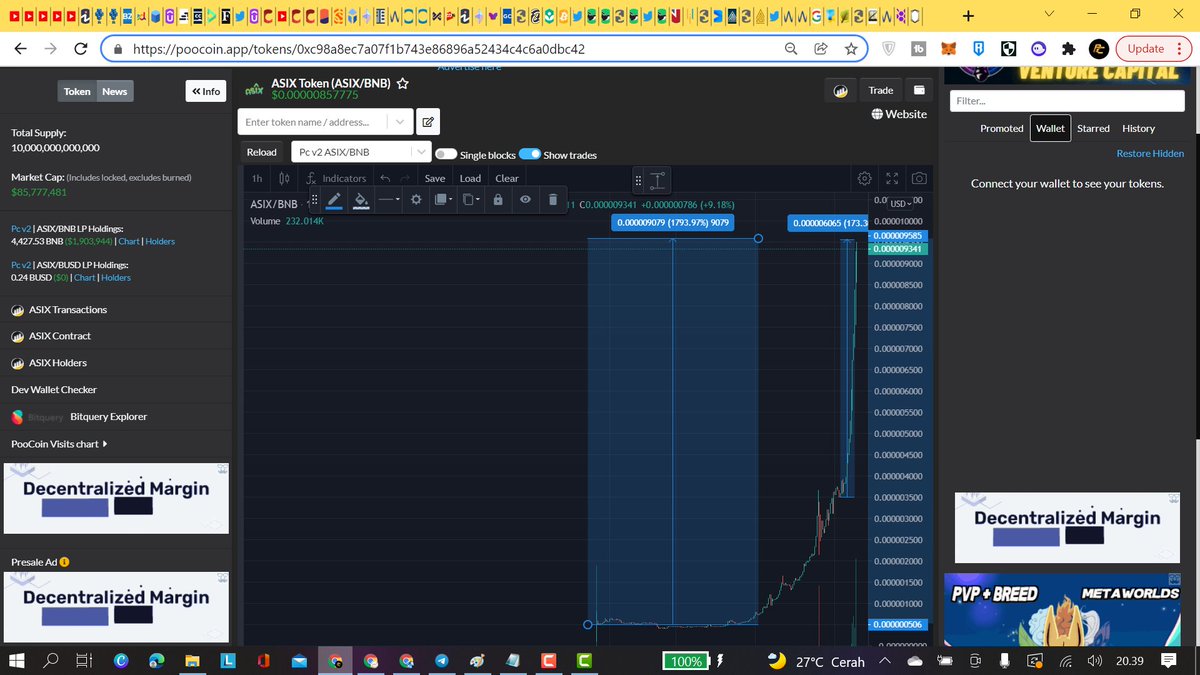Clear the chart drawings

(x=507, y=178)
